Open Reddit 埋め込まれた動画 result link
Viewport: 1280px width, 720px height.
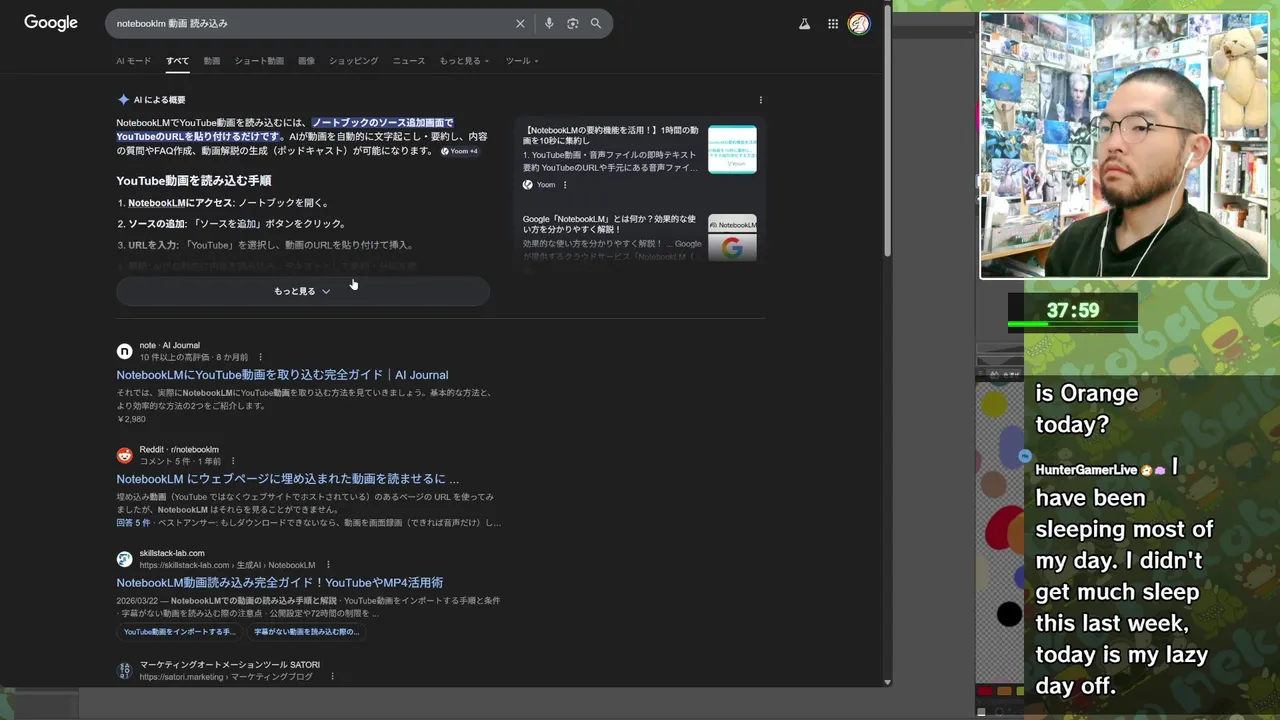[288, 479]
